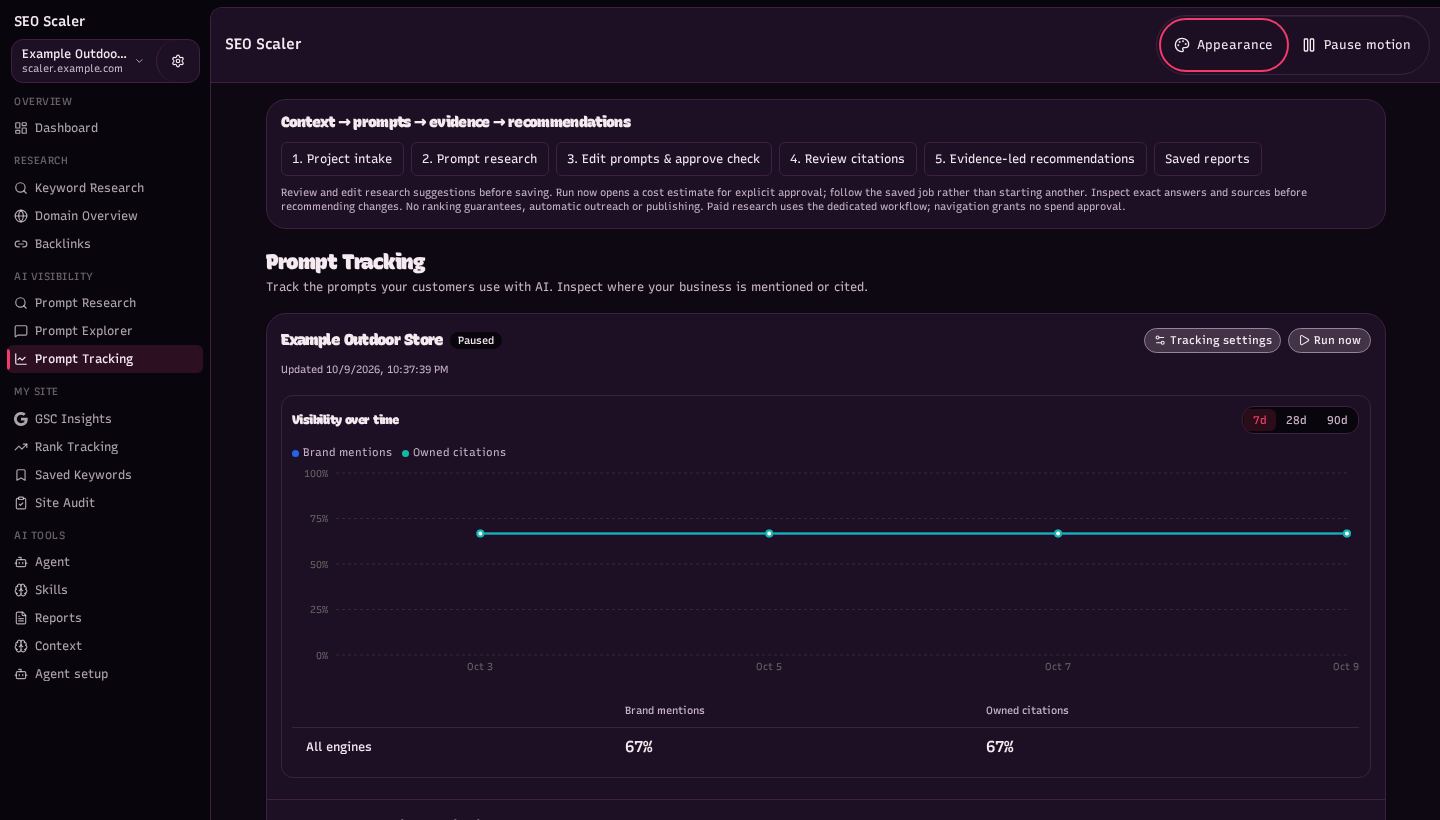Open Tracking settings
1440x820 pixels.
[1212, 341]
